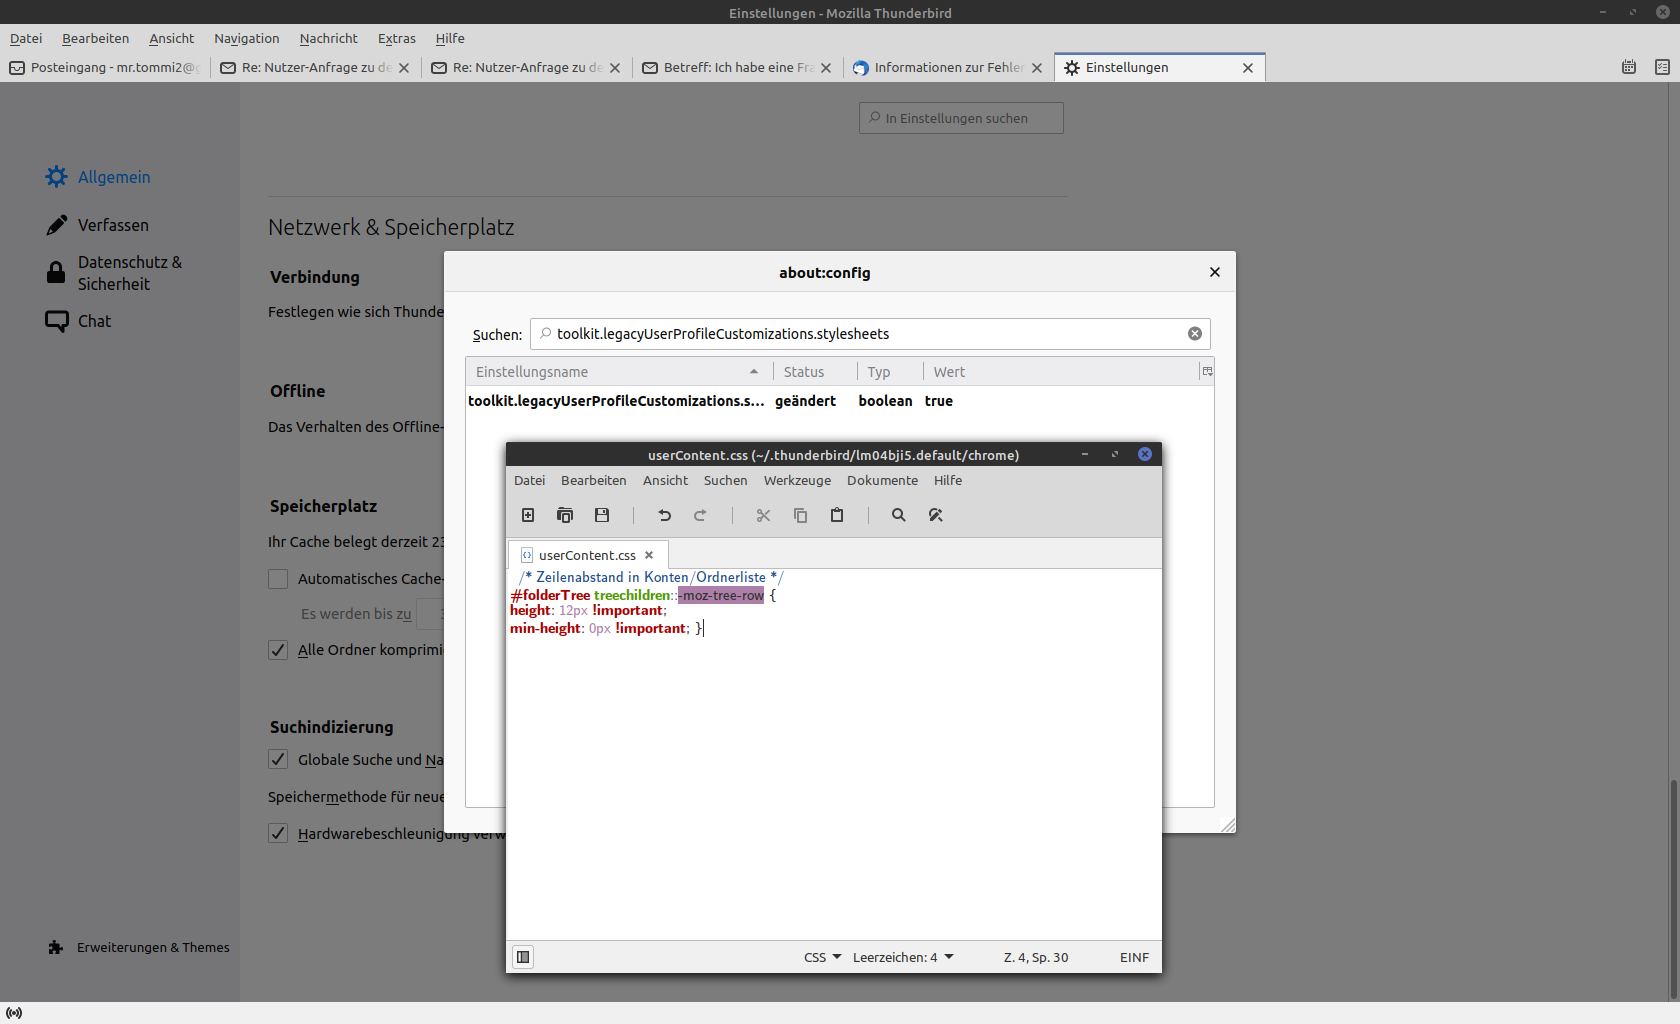Toggle the side panel icon in editor statusbar
Screen dimensions: 1680x1024
click(x=523, y=957)
